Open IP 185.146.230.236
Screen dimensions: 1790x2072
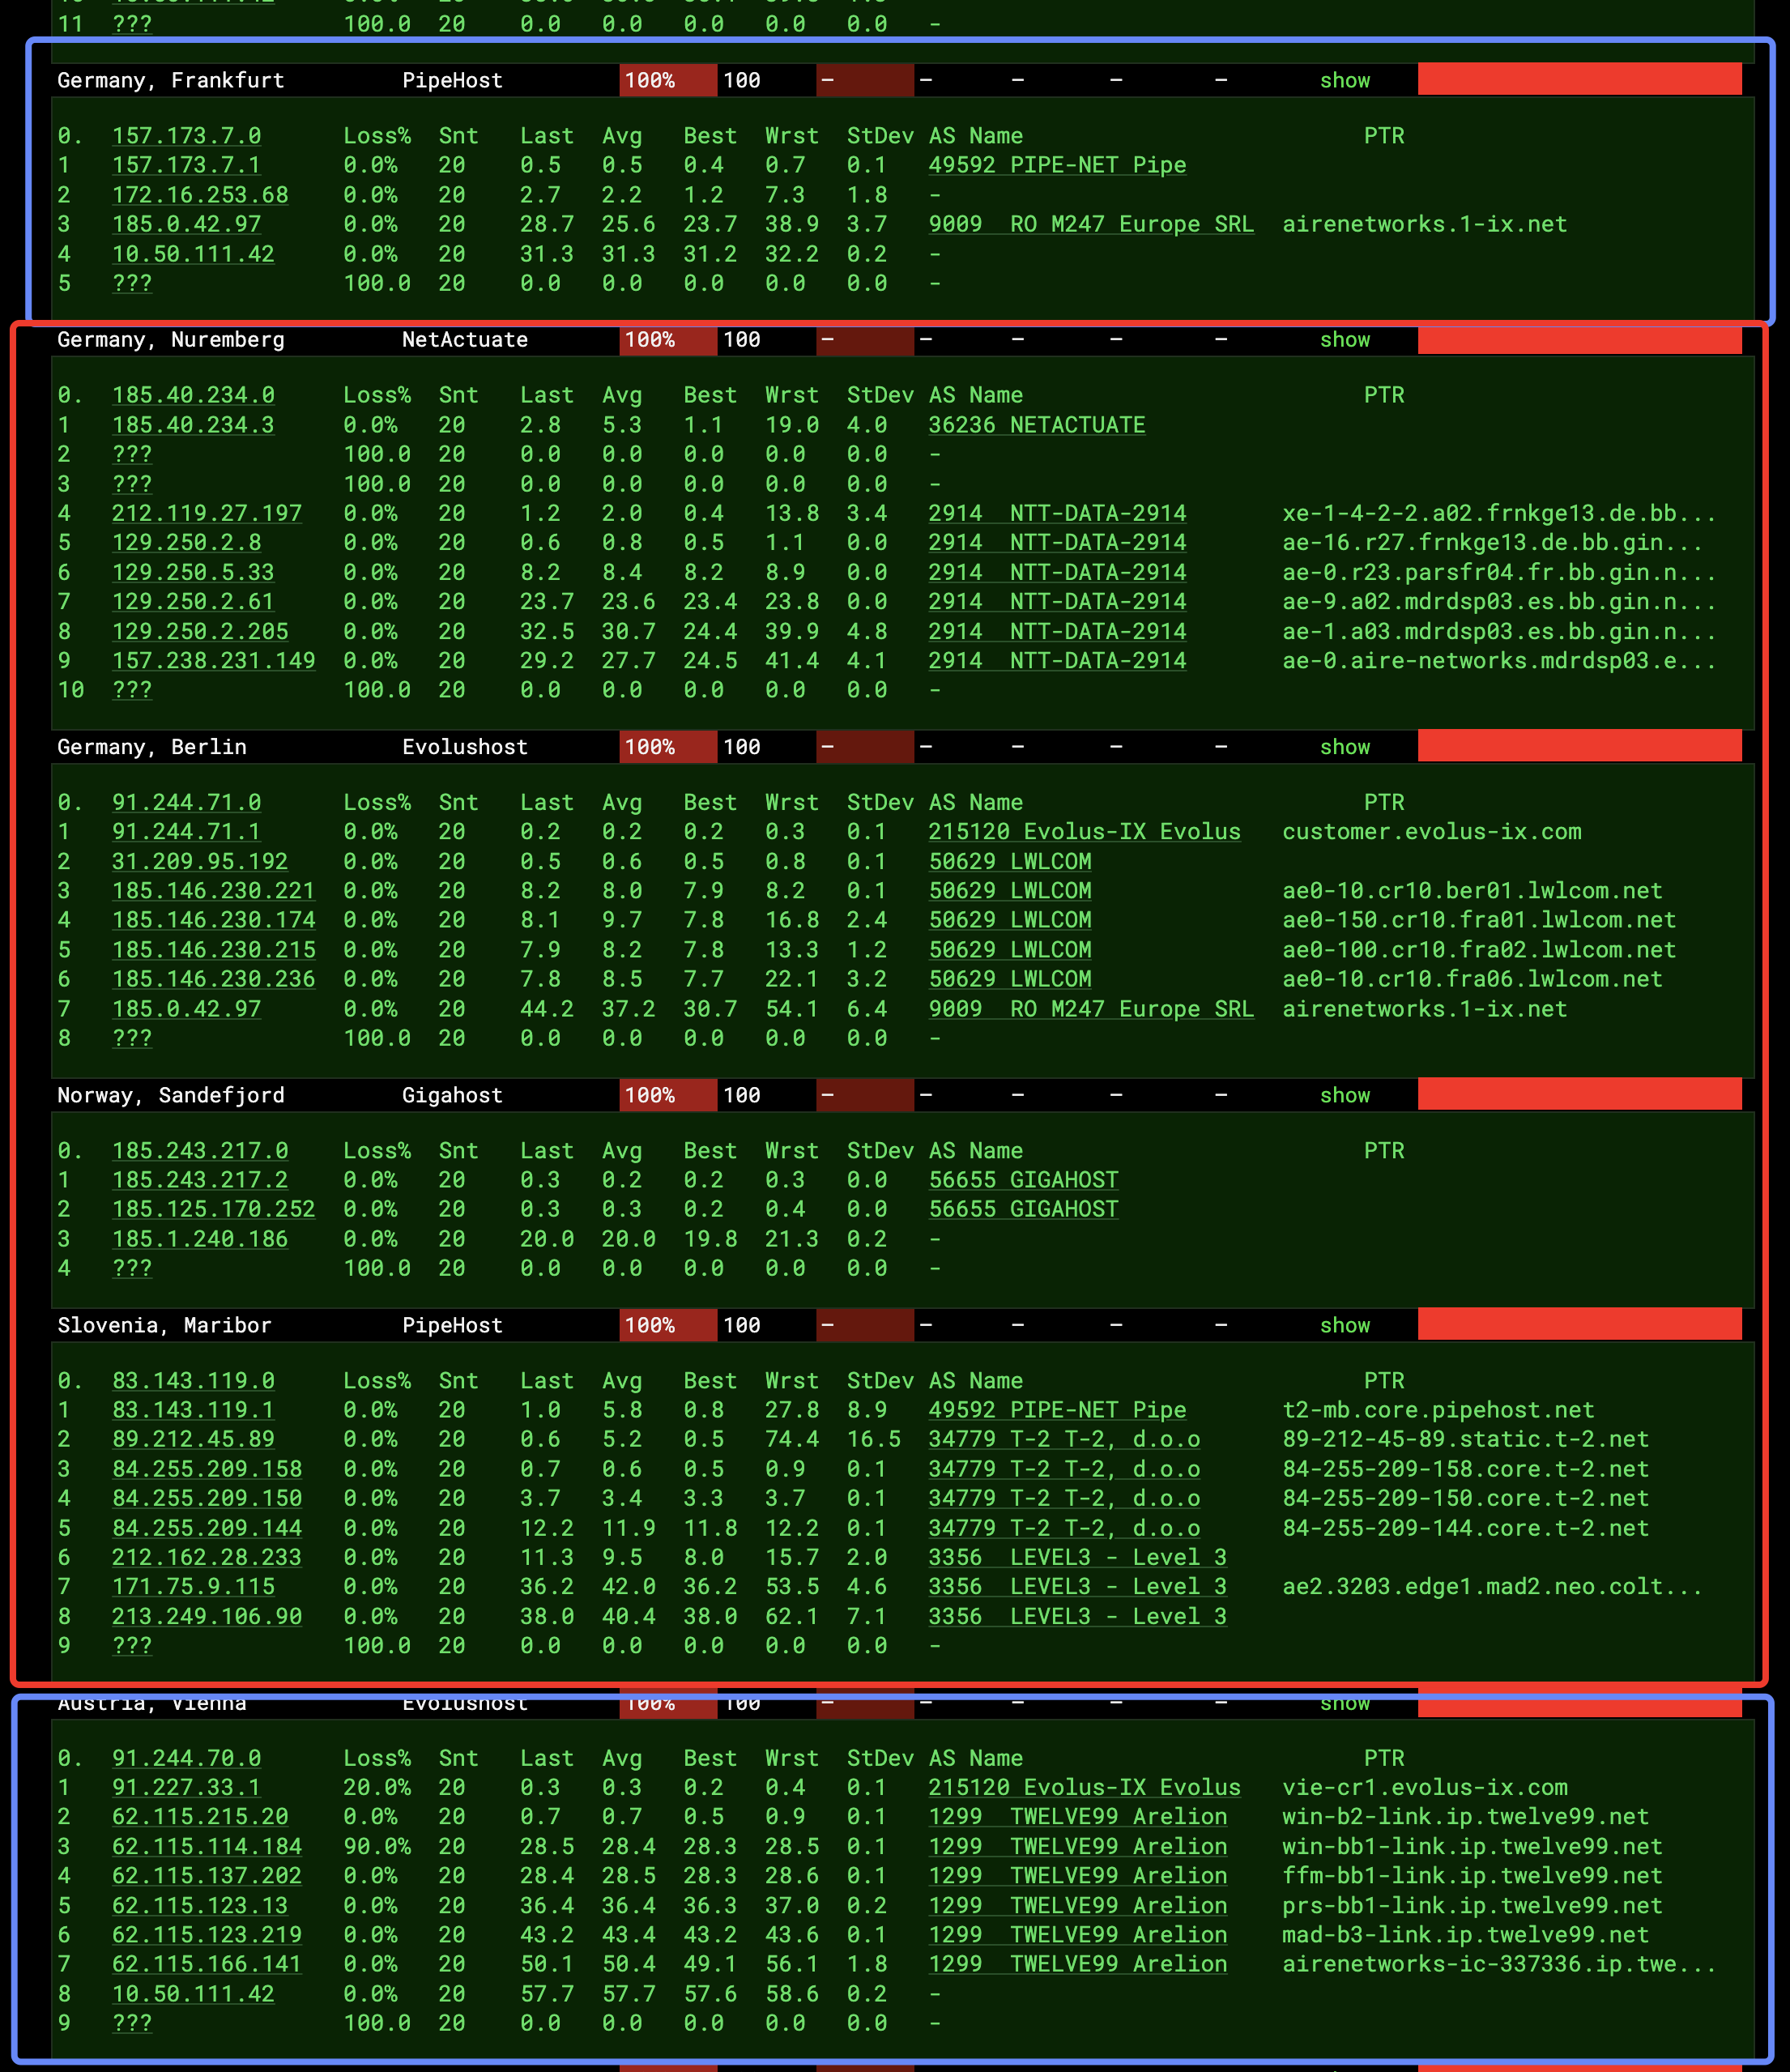point(214,978)
